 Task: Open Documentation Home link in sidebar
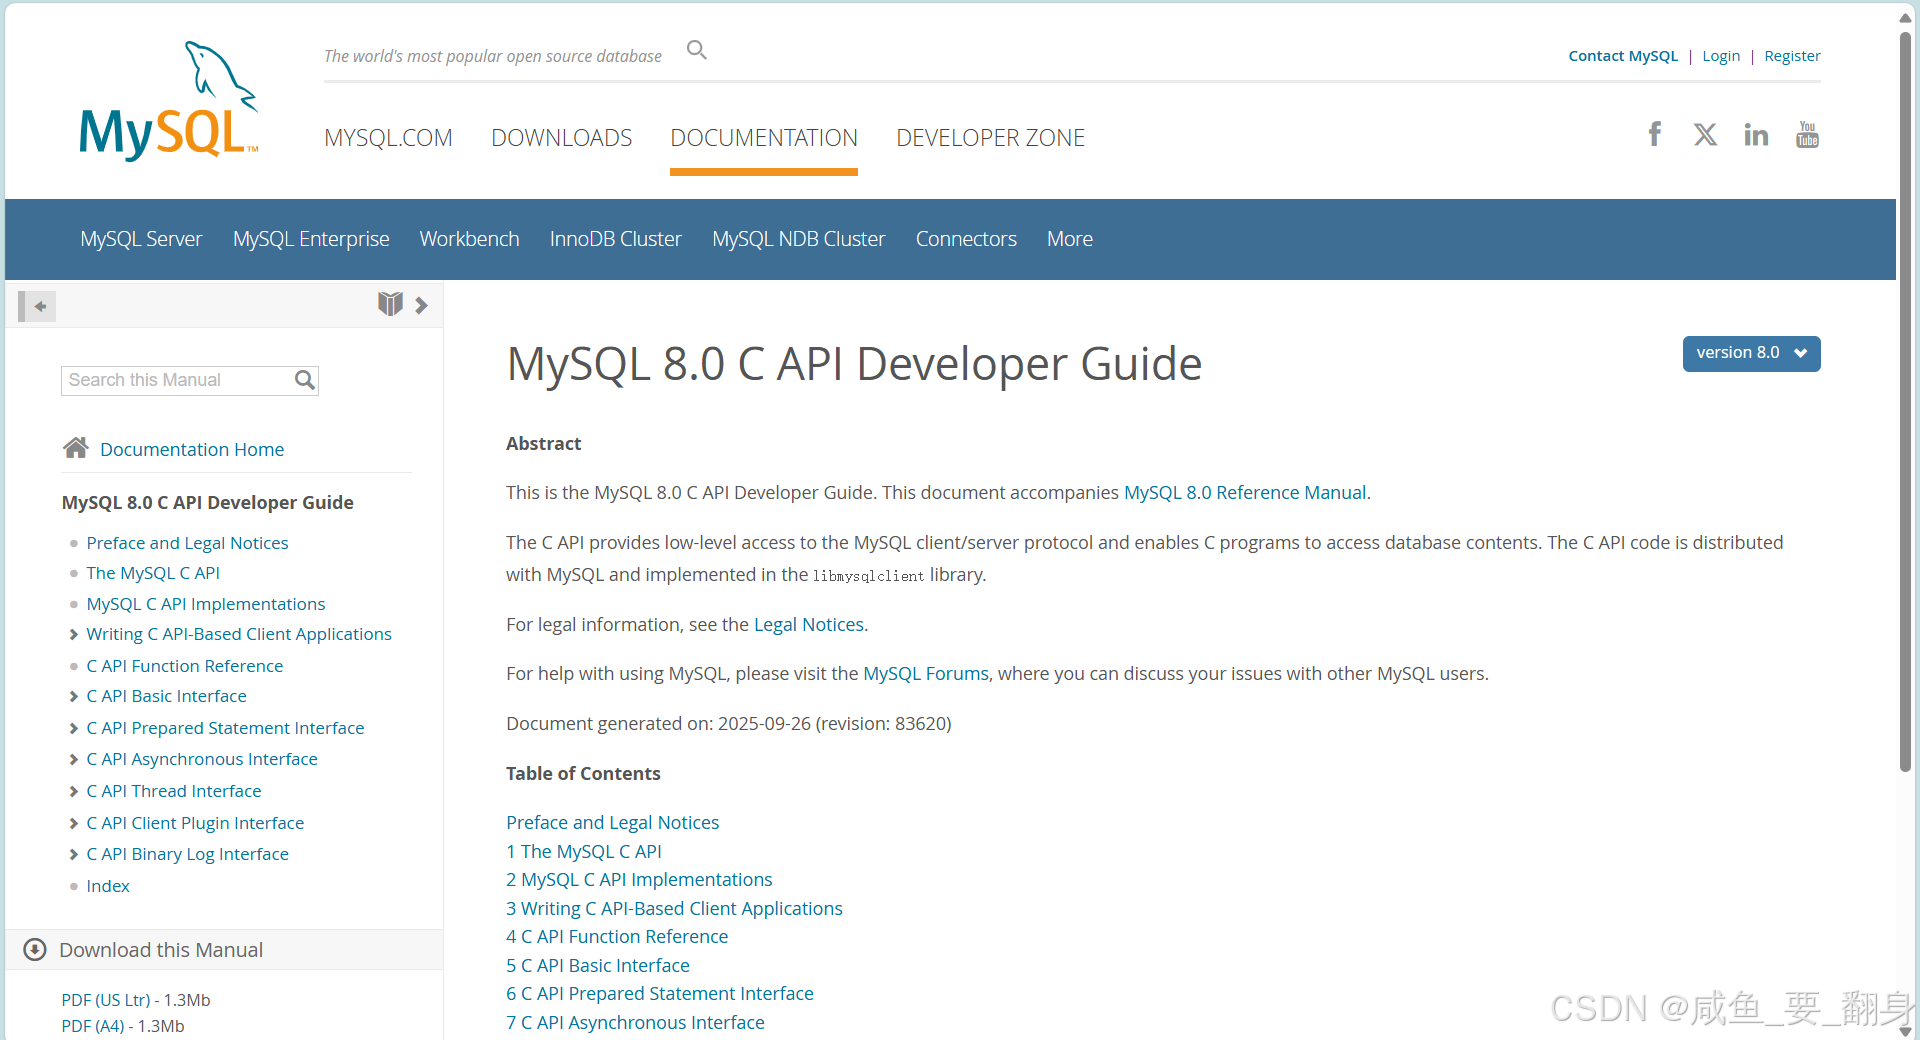point(192,449)
